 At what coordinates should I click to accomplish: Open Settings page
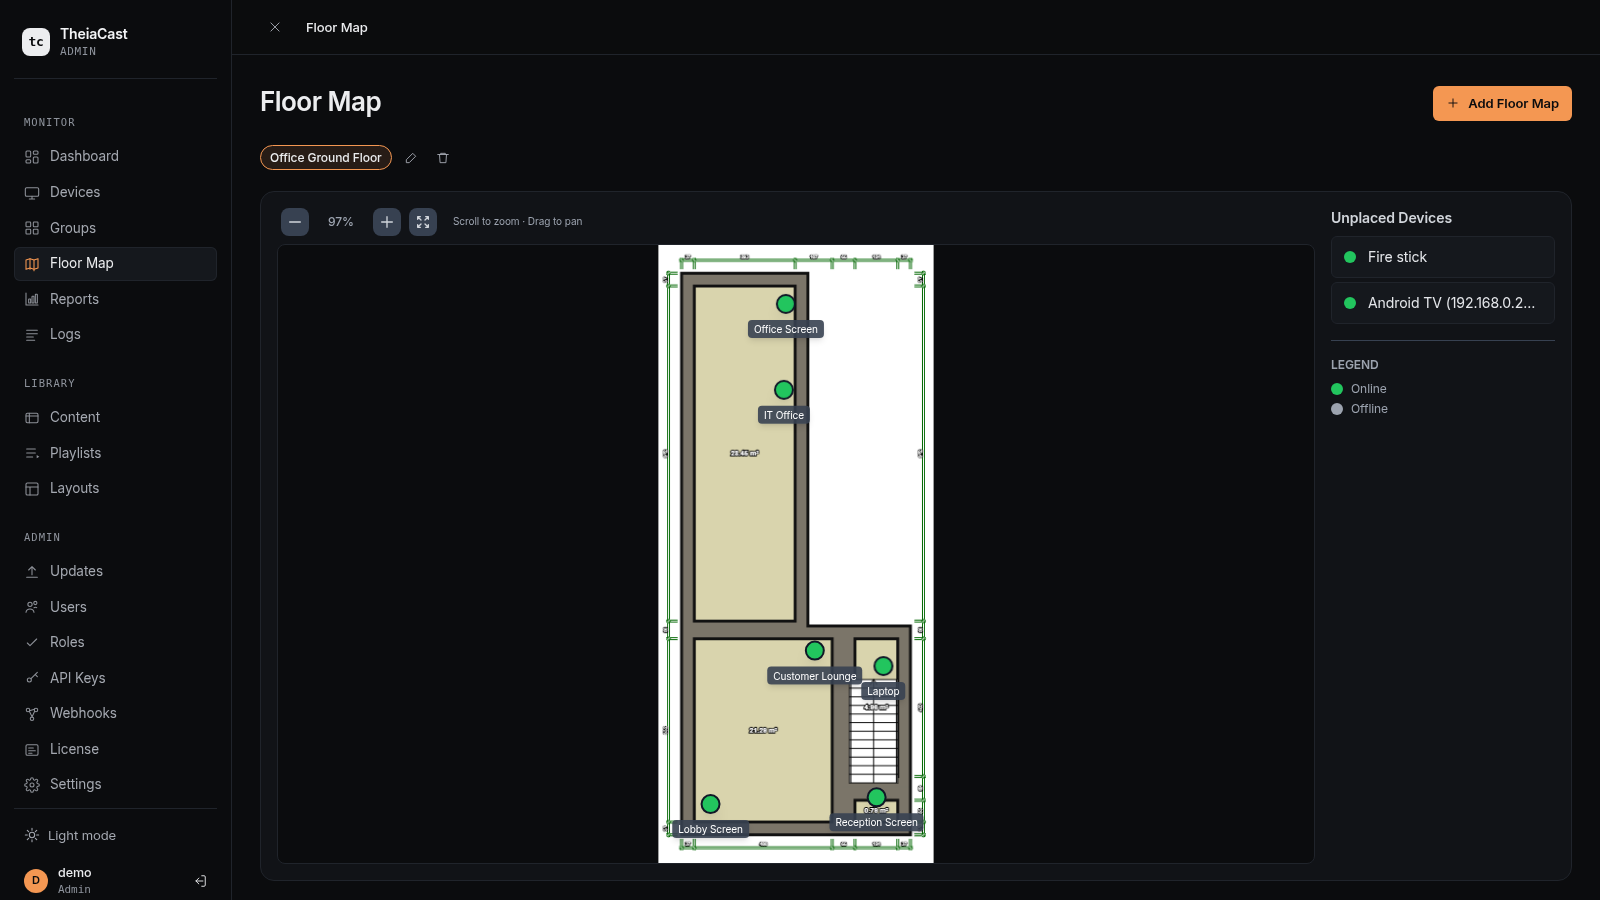(x=115, y=784)
